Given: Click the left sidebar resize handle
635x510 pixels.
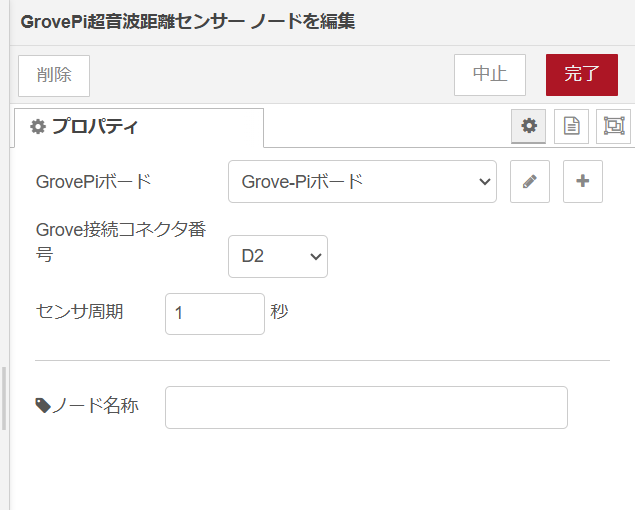Looking at the screenshot, I should (4, 398).
